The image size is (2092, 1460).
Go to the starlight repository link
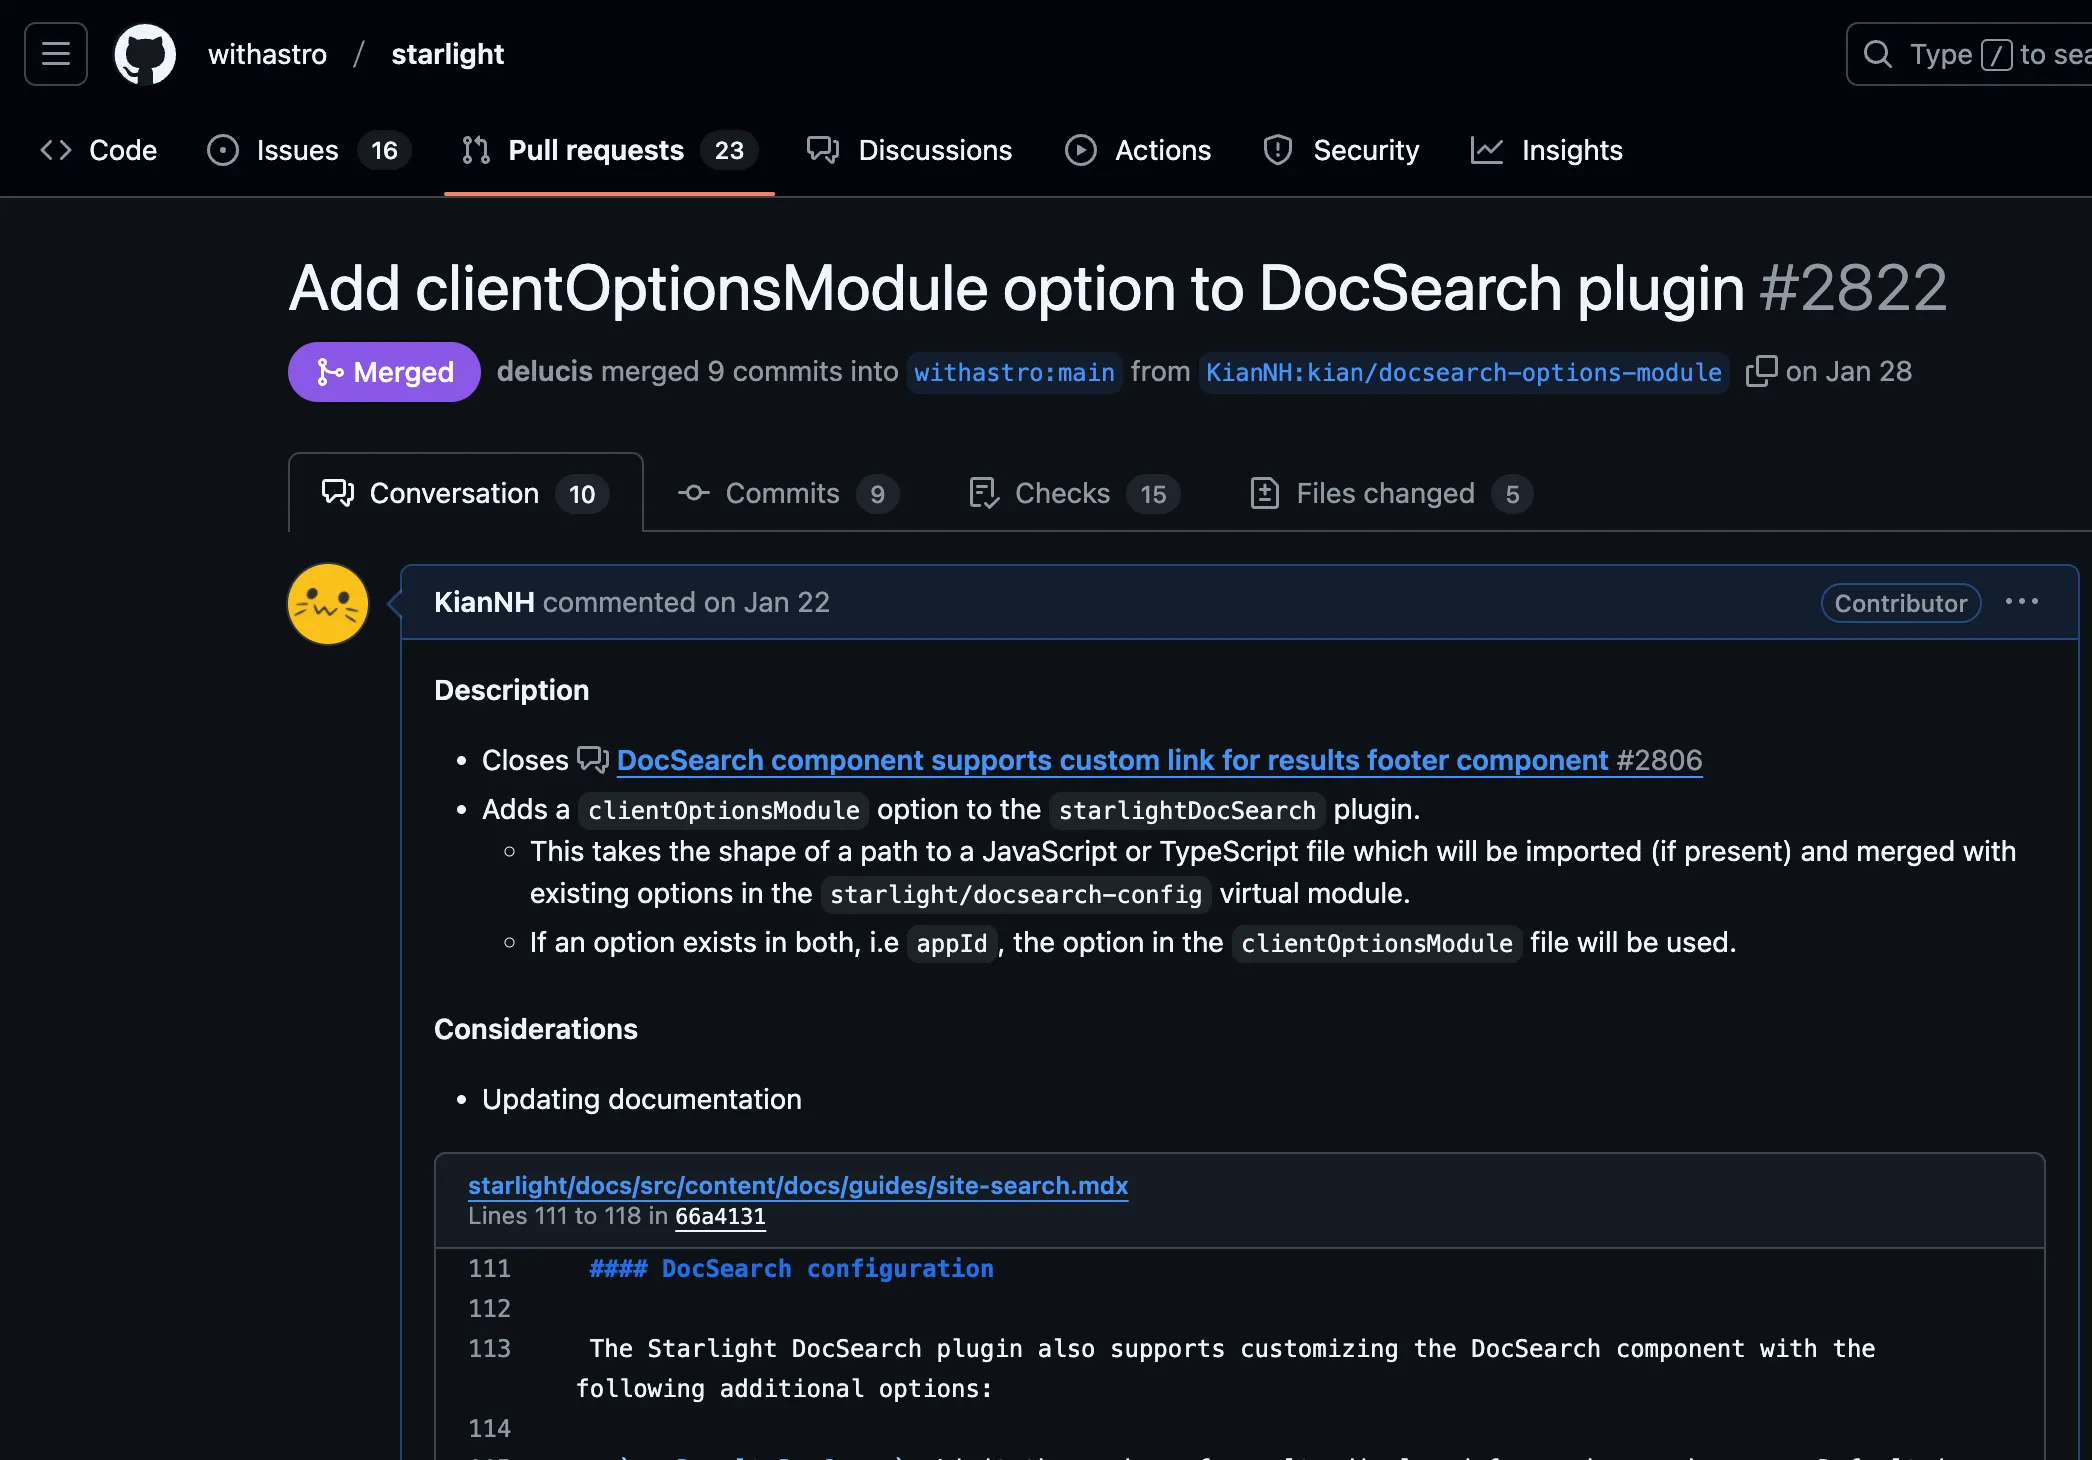pos(448,54)
